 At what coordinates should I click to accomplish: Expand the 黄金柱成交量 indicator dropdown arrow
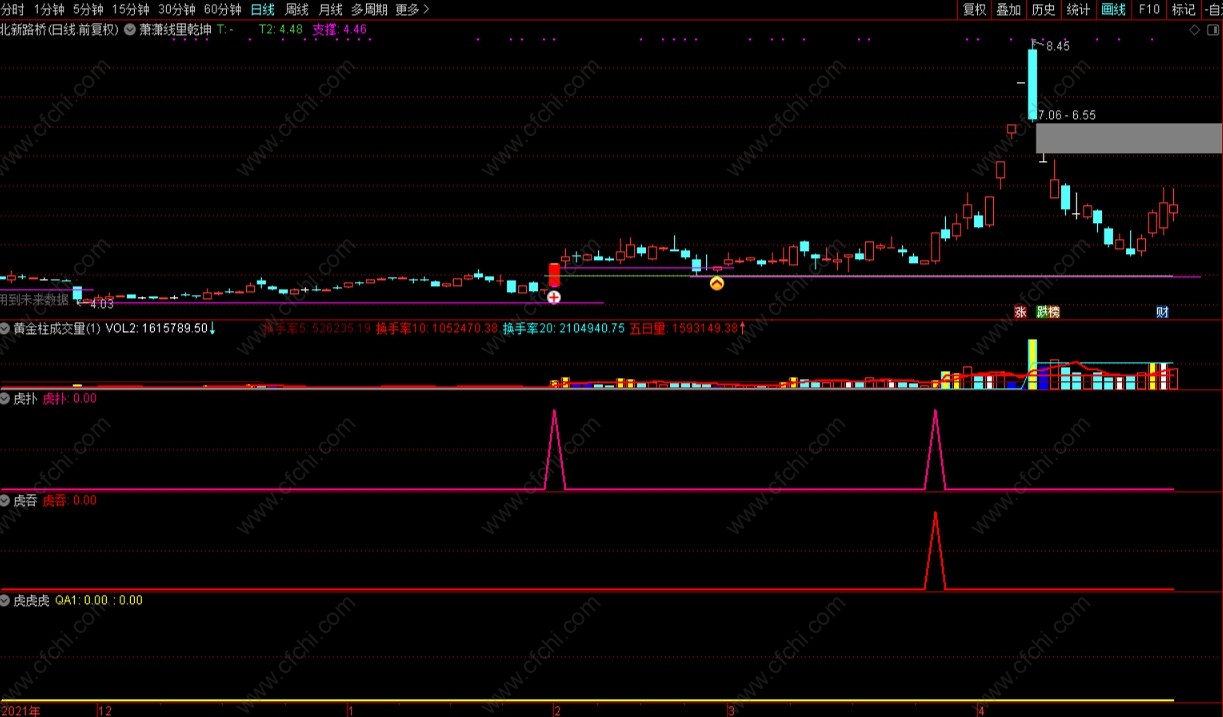point(6,328)
